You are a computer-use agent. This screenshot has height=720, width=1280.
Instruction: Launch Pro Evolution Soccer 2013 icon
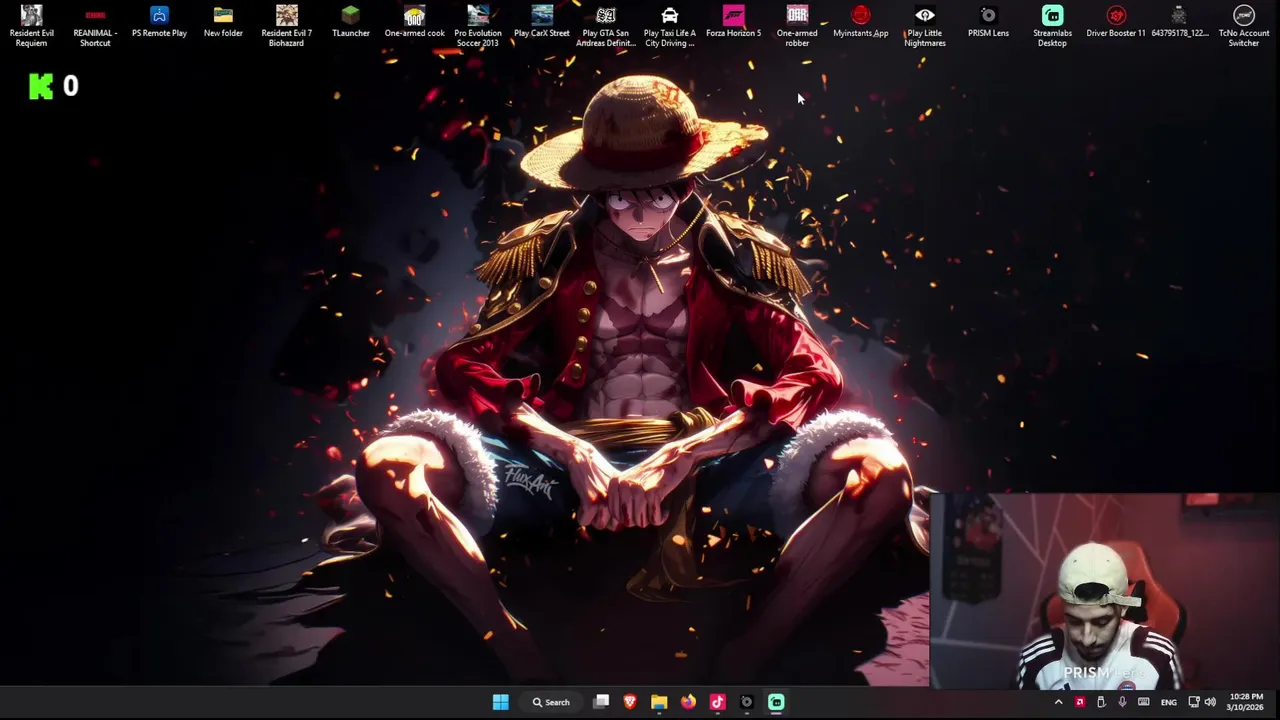(478, 25)
